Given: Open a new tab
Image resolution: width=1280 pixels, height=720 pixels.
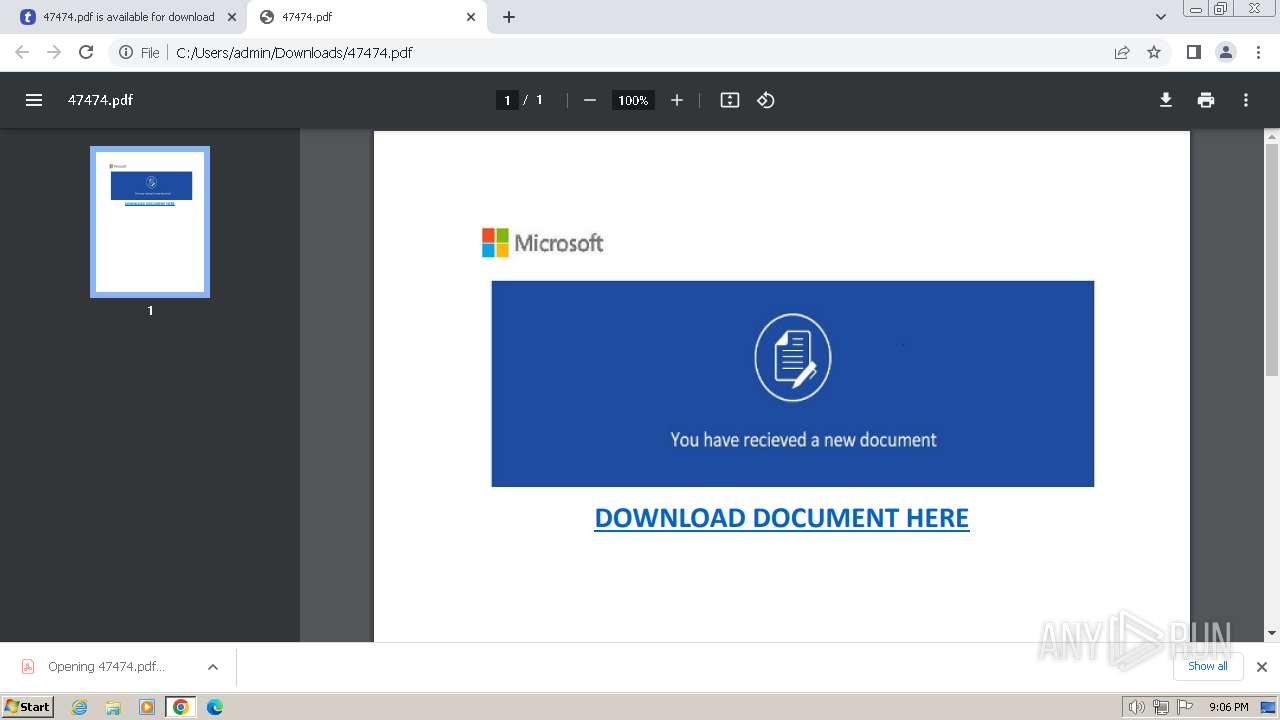Looking at the screenshot, I should 509,17.
